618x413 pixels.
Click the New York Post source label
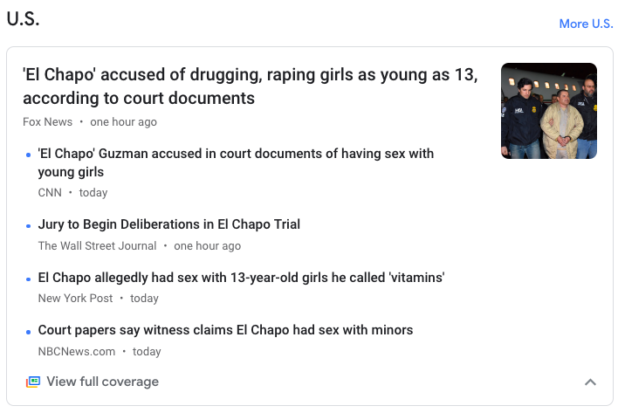tap(75, 298)
